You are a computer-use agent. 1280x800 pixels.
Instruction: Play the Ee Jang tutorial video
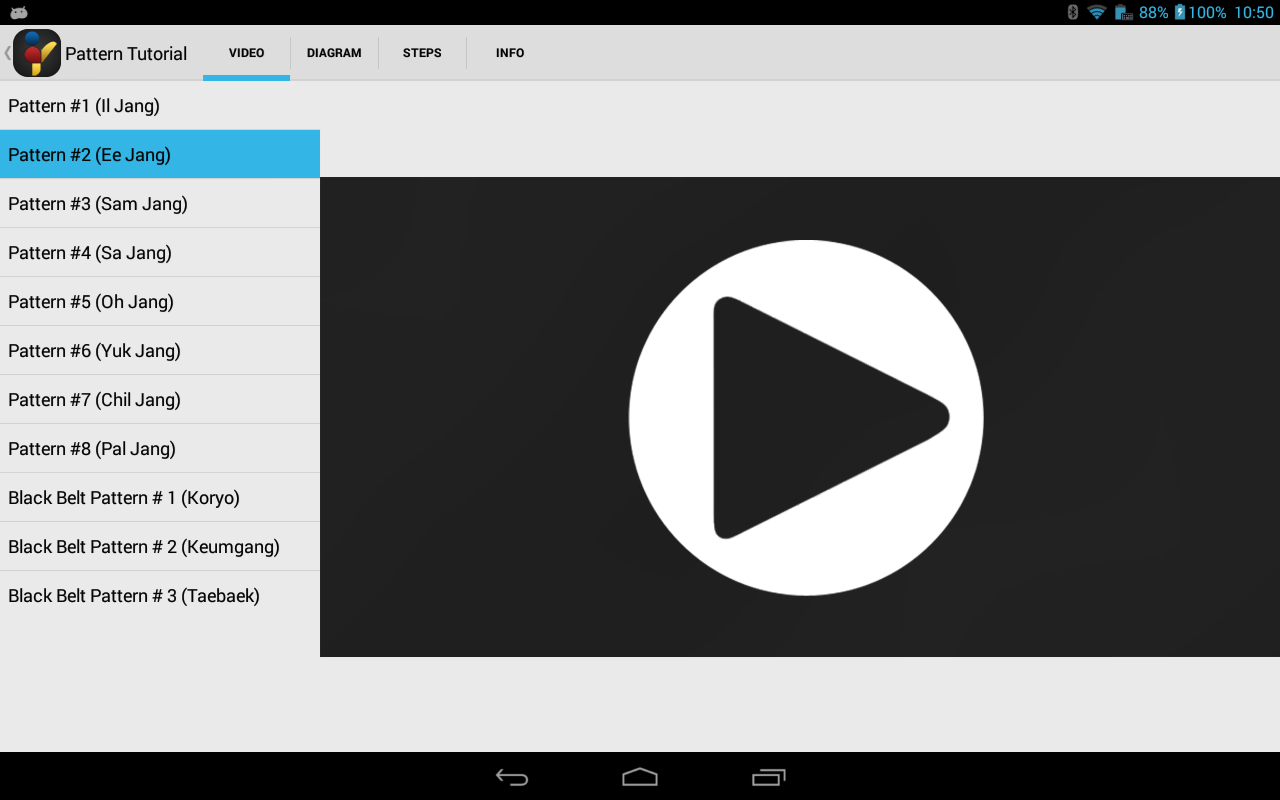pyautogui.click(x=806, y=418)
